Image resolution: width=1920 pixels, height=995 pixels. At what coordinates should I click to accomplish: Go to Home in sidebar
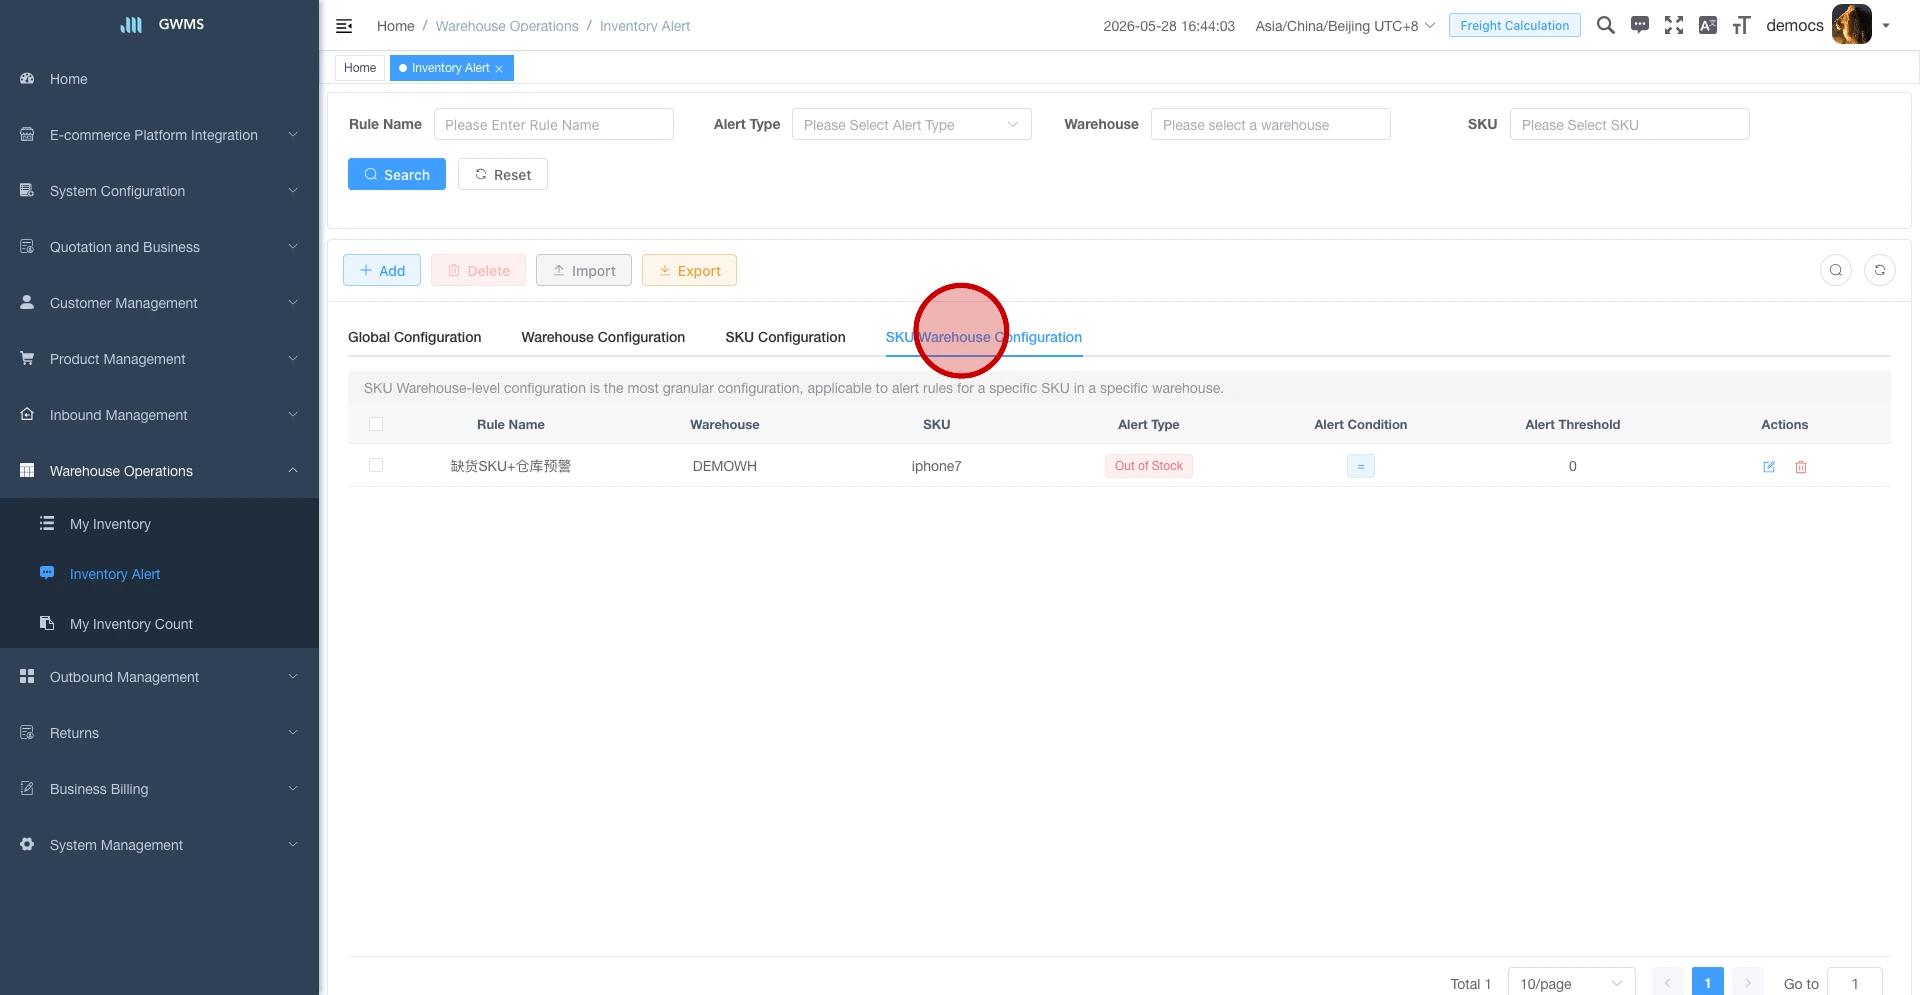(68, 79)
